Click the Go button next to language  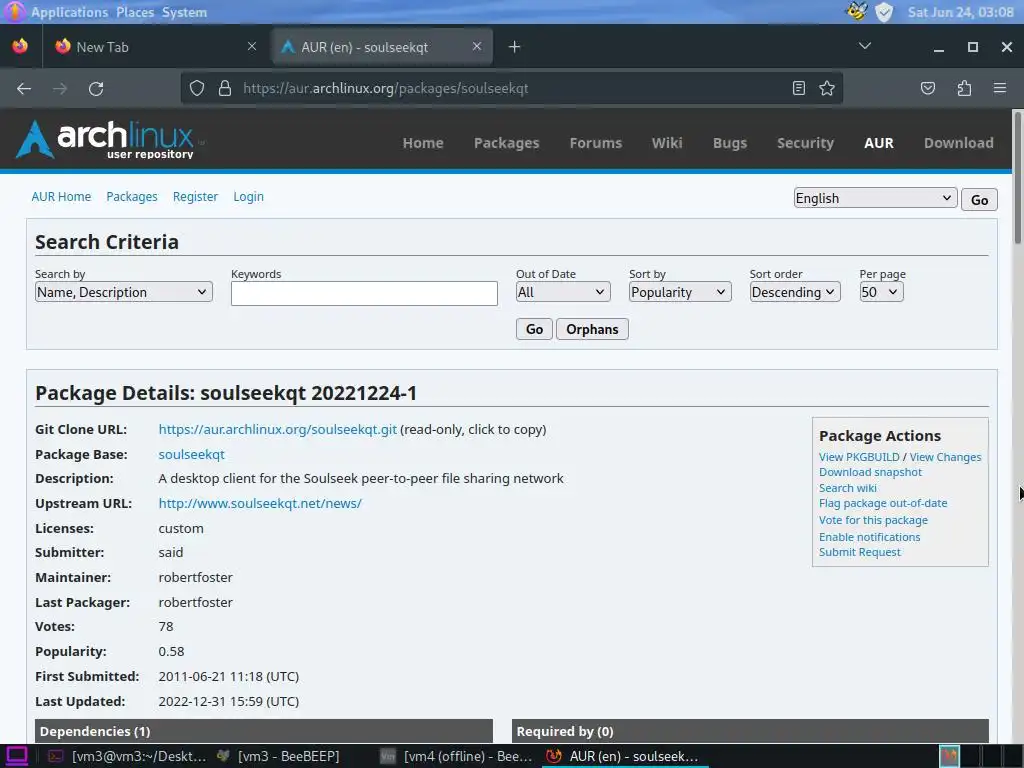point(979,199)
